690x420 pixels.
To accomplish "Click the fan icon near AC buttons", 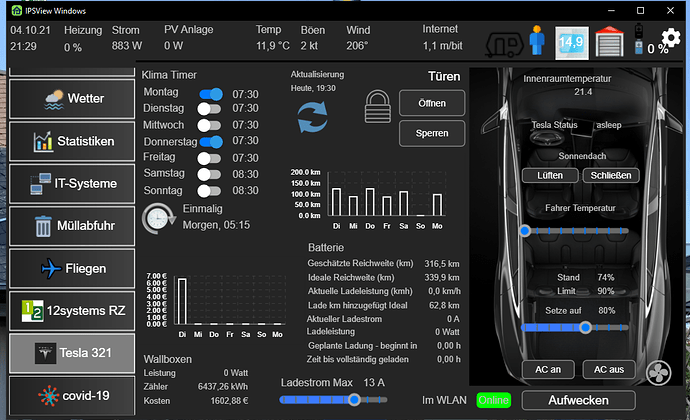I will [x=658, y=373].
